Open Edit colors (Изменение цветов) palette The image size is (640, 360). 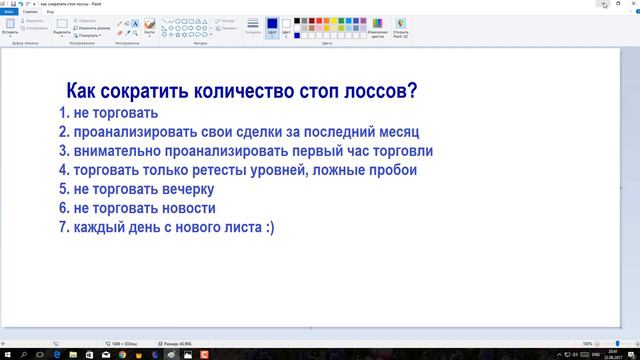click(x=378, y=28)
